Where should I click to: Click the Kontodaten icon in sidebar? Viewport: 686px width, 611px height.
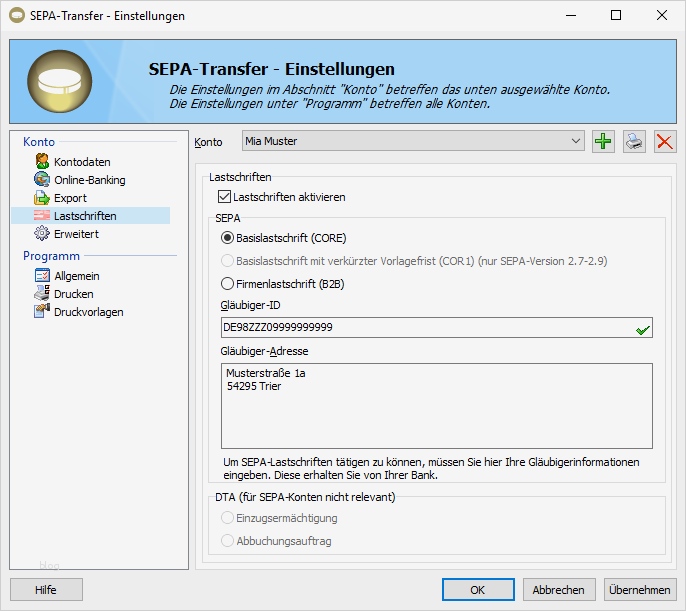pos(42,161)
